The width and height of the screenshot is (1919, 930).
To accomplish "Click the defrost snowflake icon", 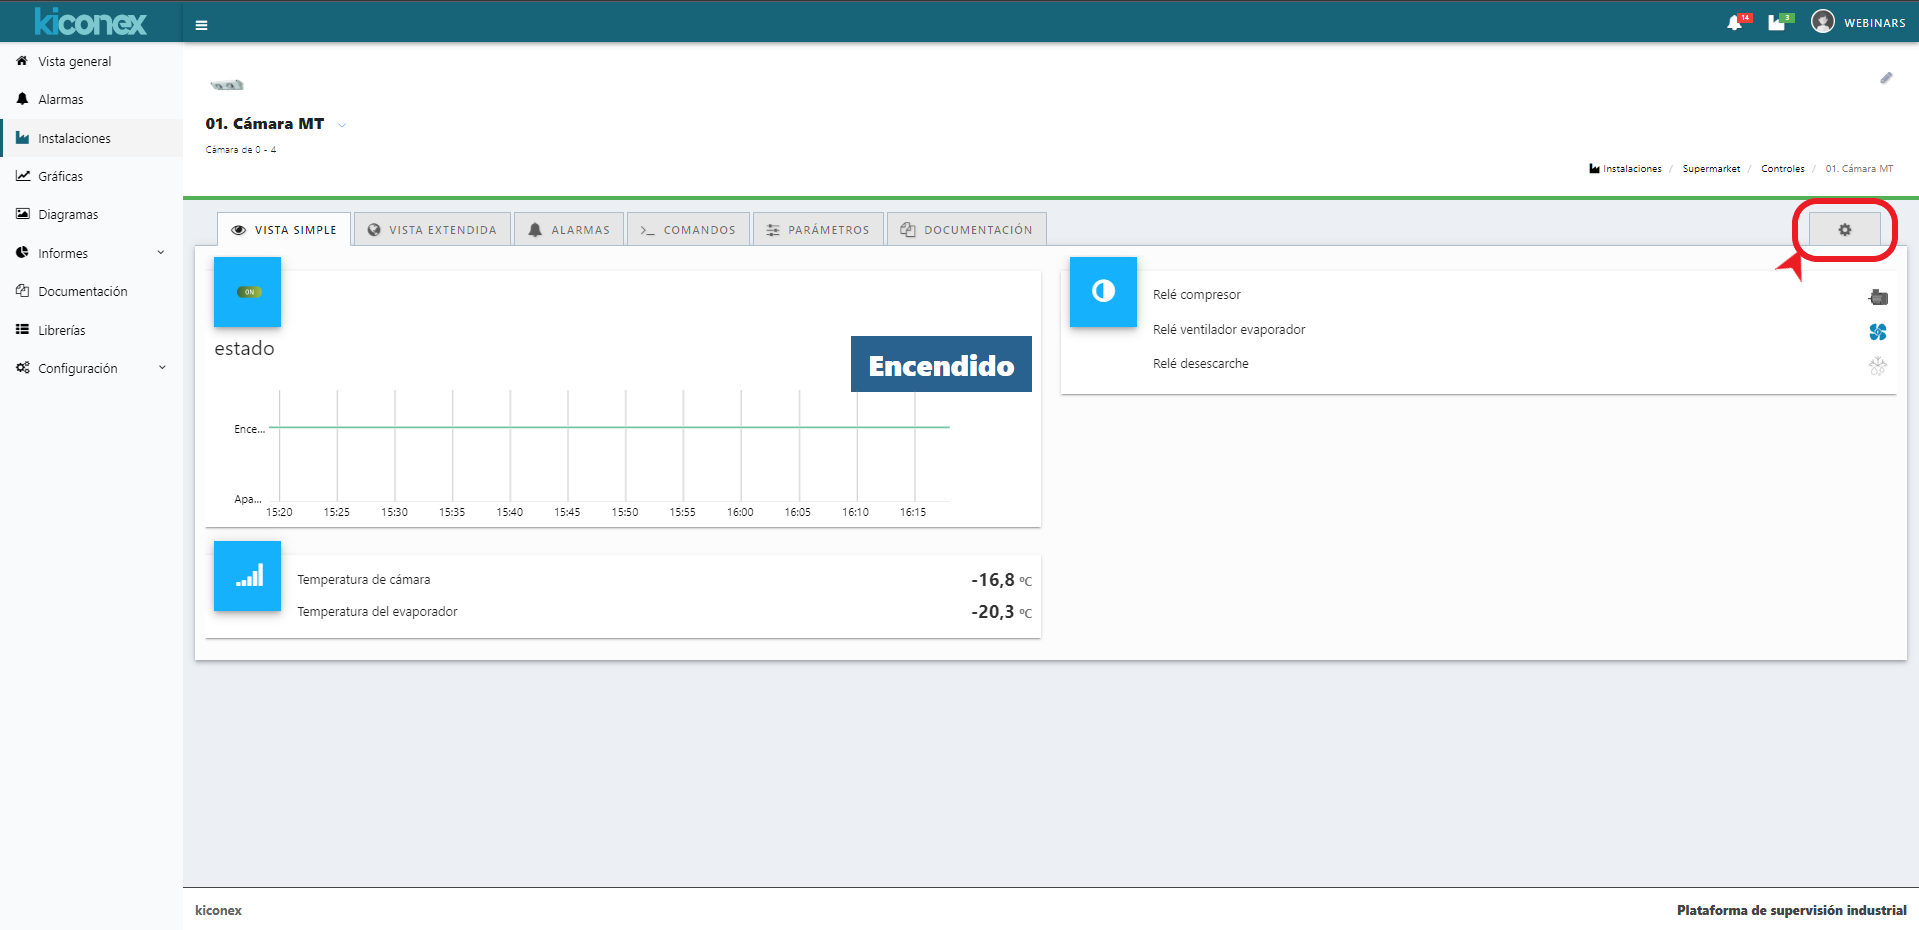I will click(1878, 366).
